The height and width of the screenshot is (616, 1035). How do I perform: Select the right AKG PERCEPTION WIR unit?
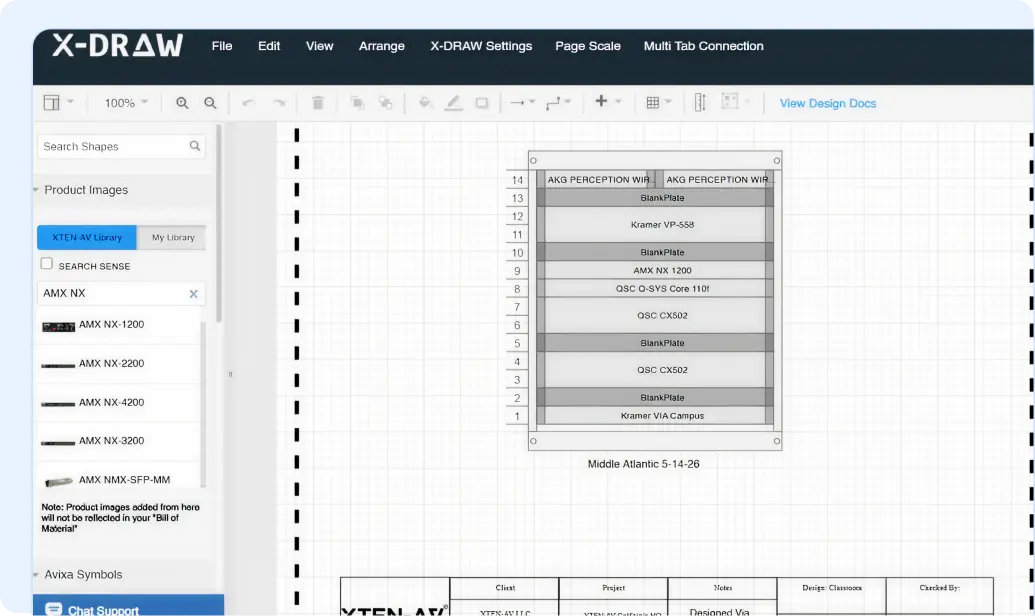click(716, 179)
